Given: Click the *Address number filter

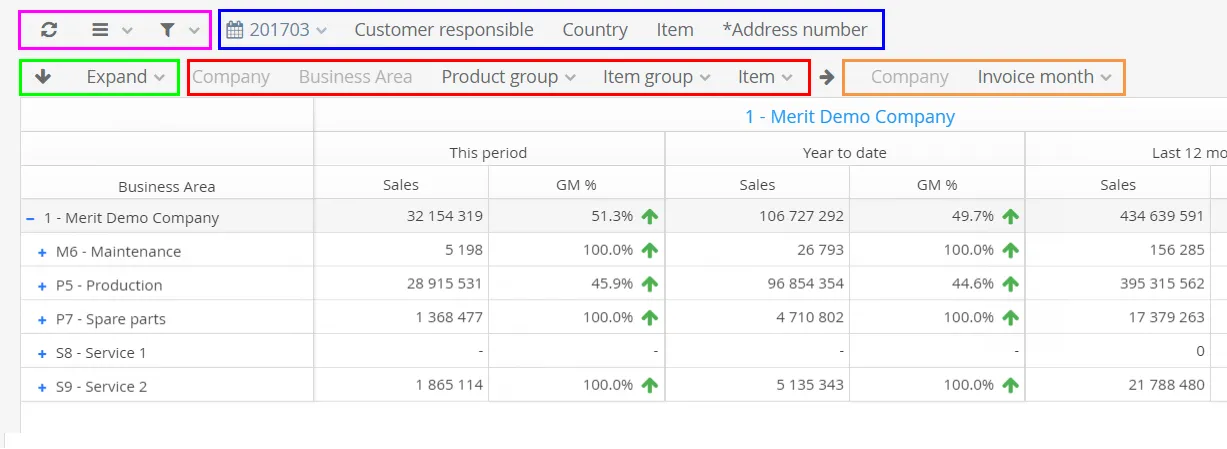Looking at the screenshot, I should (795, 30).
